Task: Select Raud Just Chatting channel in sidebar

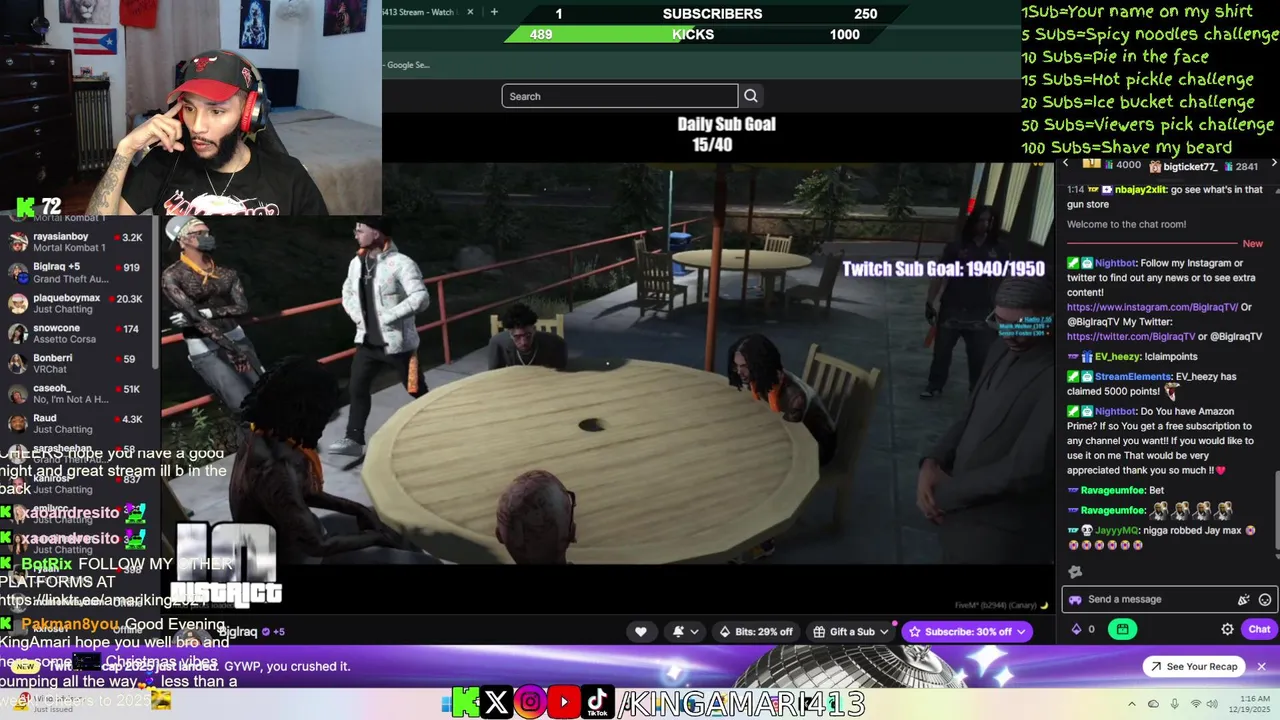Action: (x=78, y=423)
